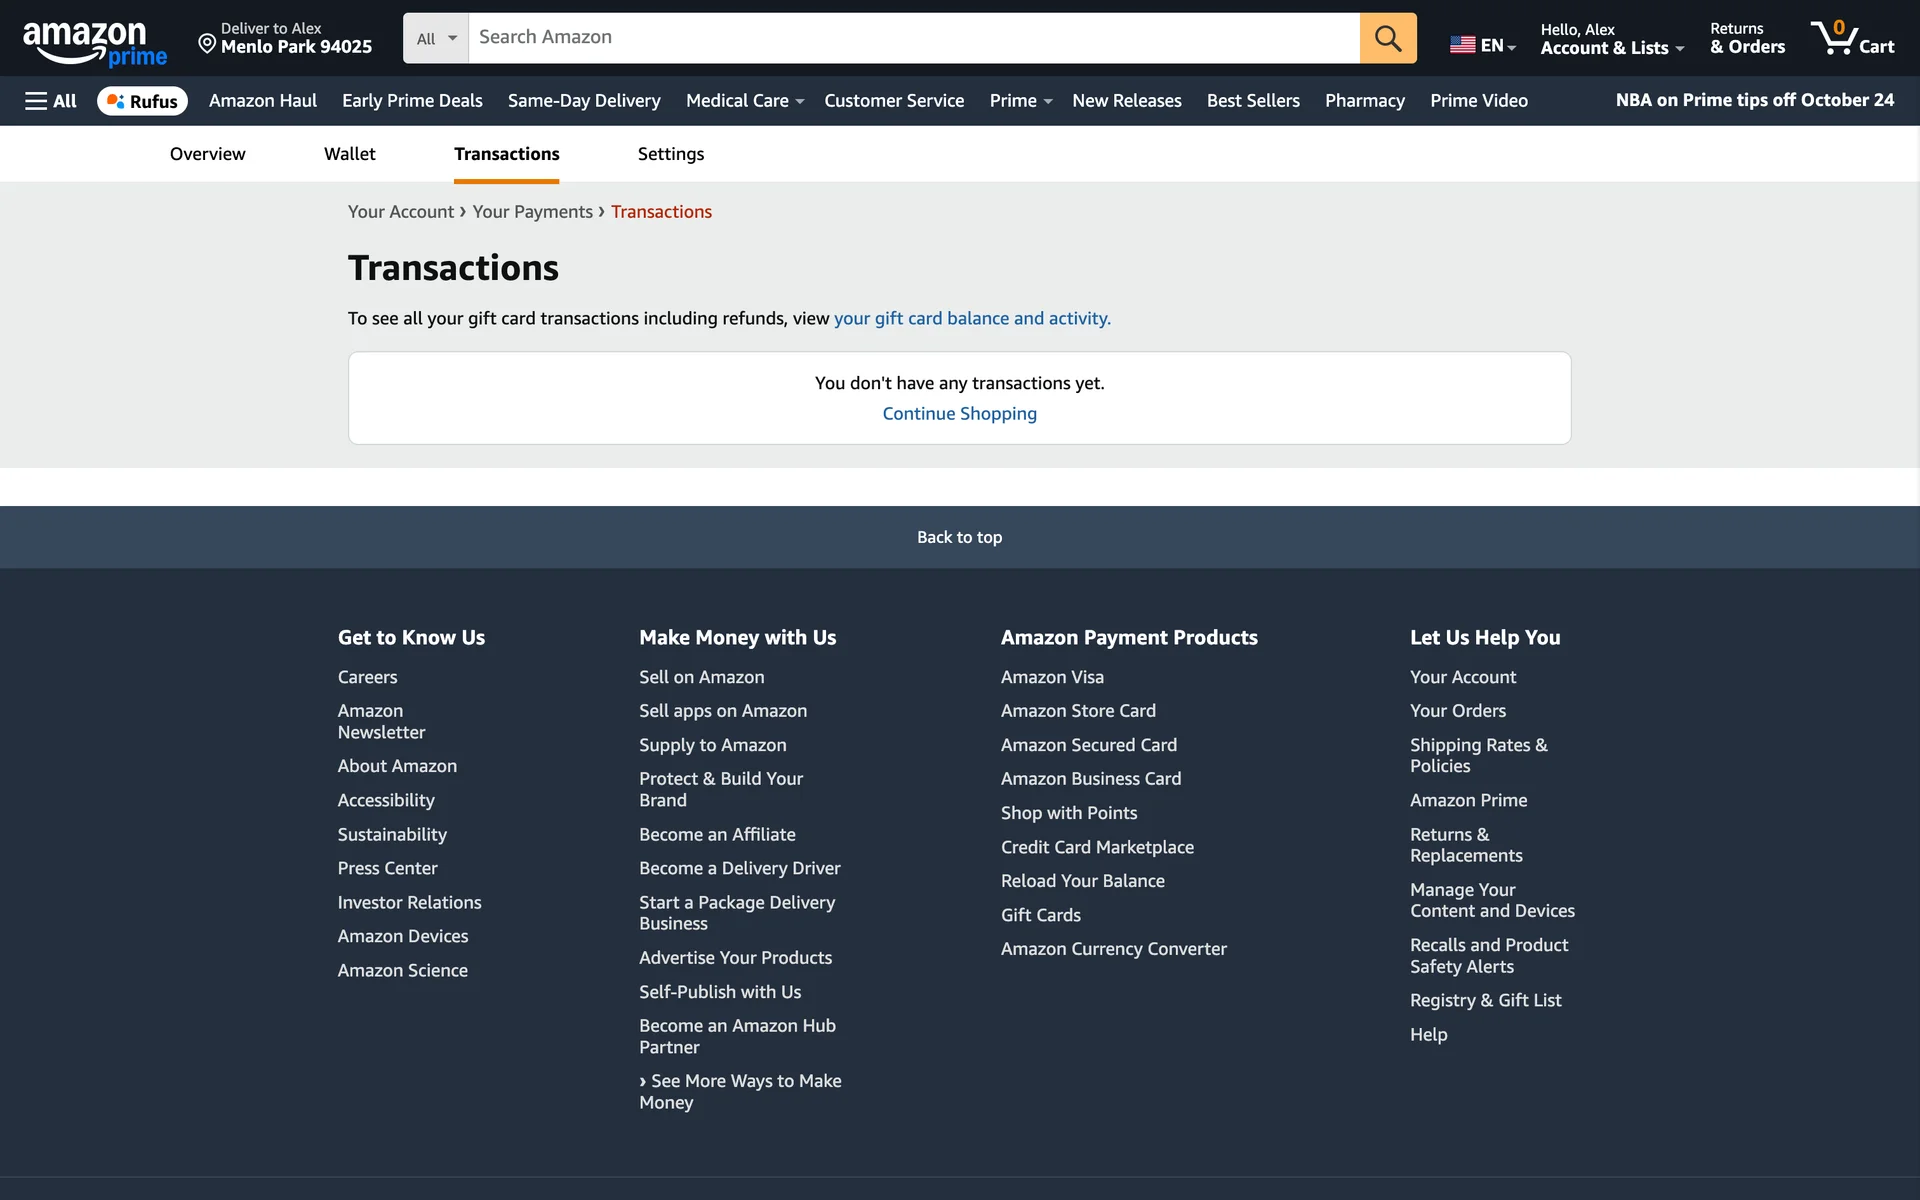
Task: Click the Back to top bar
Action: pos(959,537)
